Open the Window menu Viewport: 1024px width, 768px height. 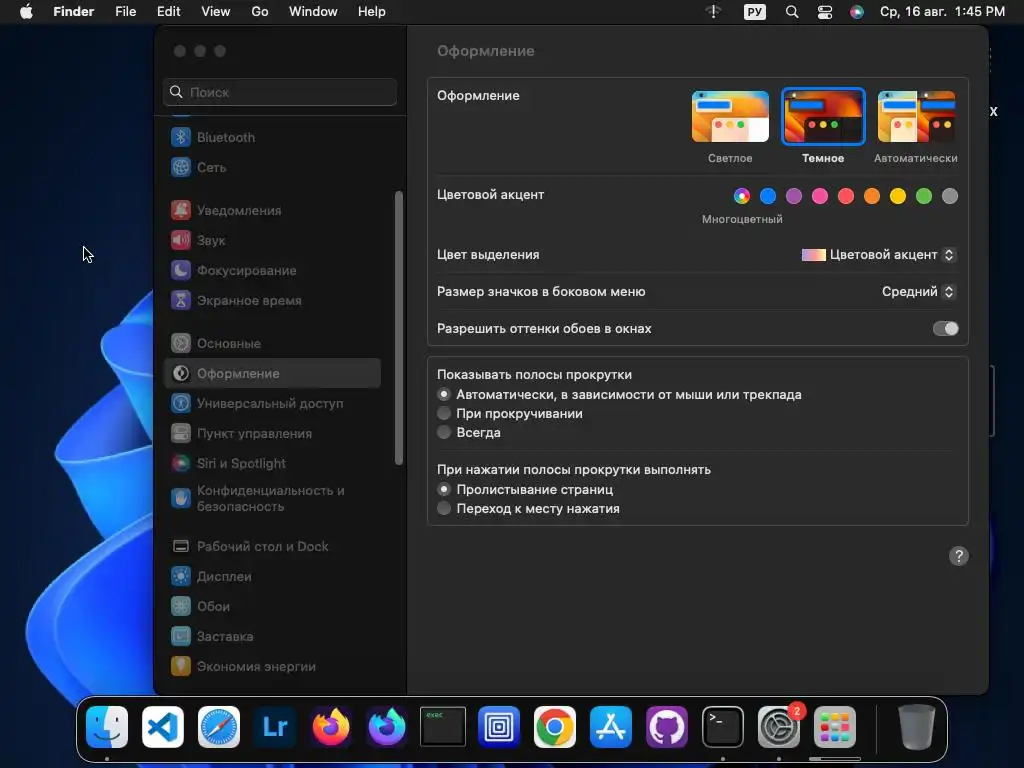(313, 12)
